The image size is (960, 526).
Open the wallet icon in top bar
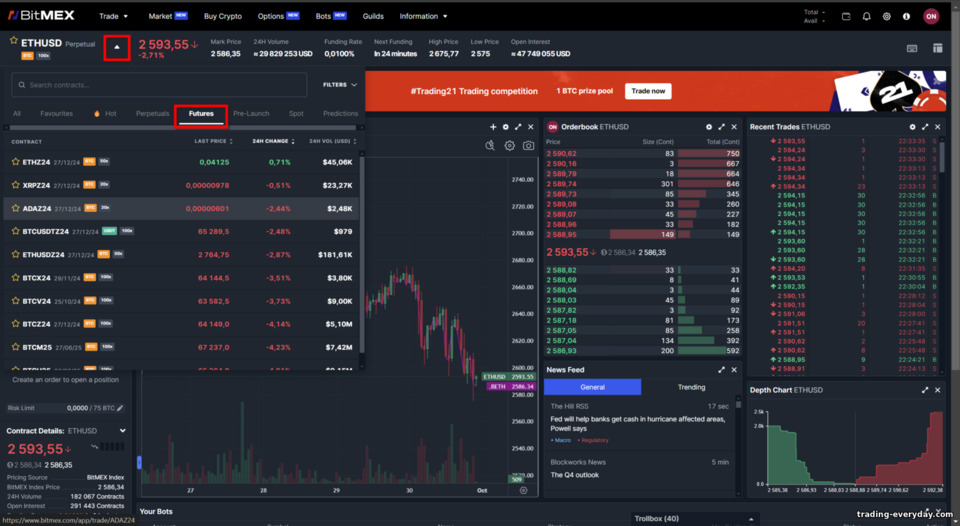click(846, 17)
